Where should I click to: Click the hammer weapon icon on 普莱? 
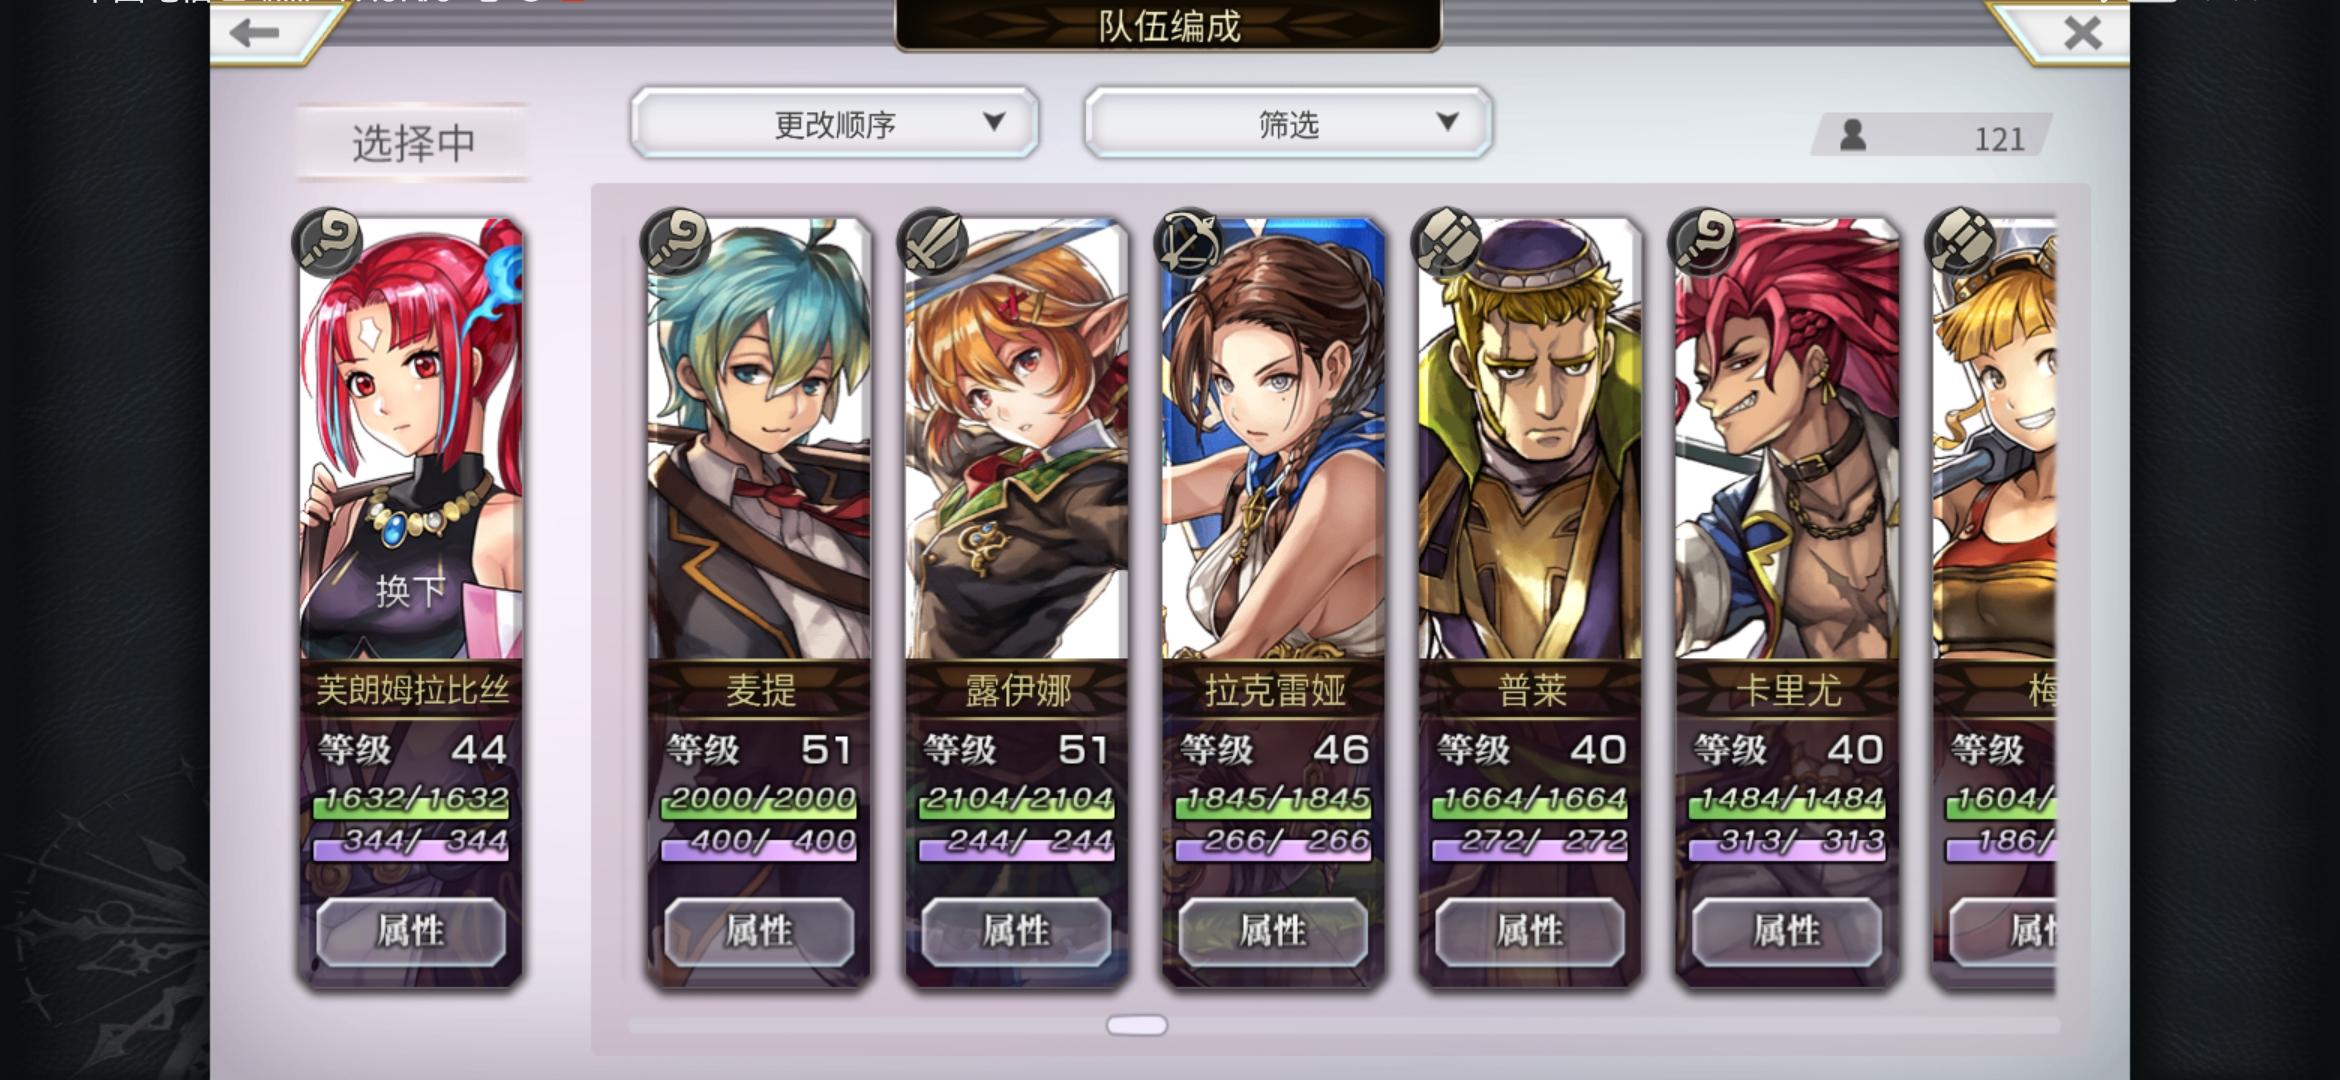pyautogui.click(x=1446, y=242)
